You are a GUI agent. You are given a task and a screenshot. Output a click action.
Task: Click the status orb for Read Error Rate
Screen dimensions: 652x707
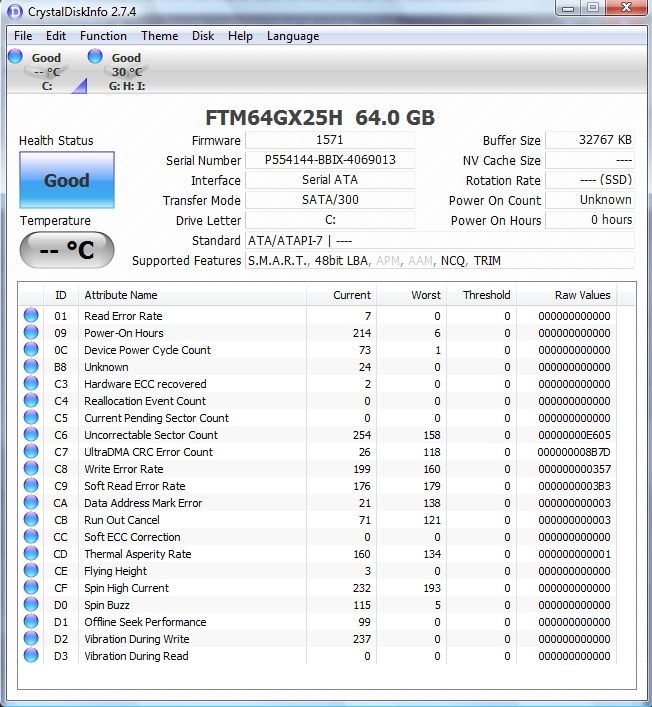(31, 315)
